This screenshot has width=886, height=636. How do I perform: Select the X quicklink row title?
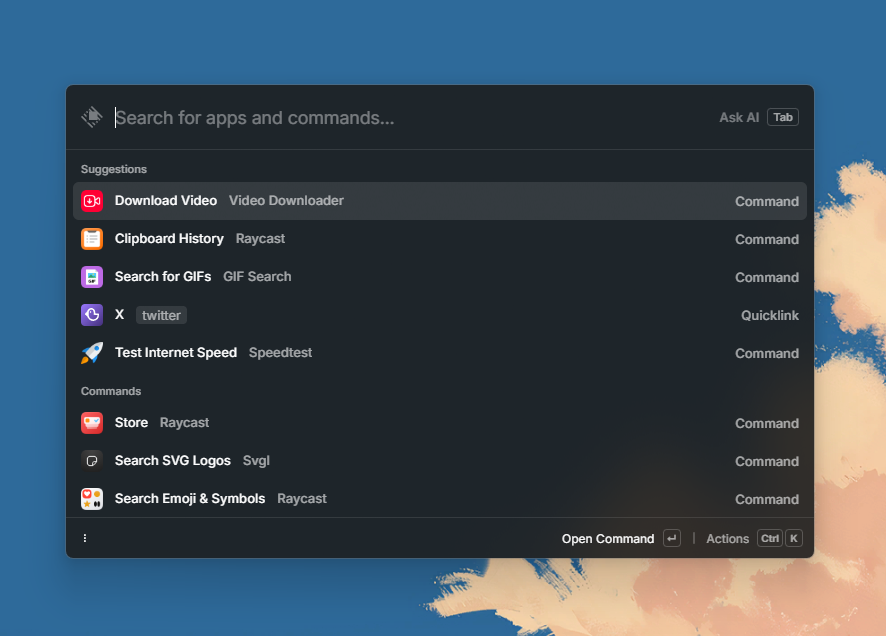[x=119, y=315]
